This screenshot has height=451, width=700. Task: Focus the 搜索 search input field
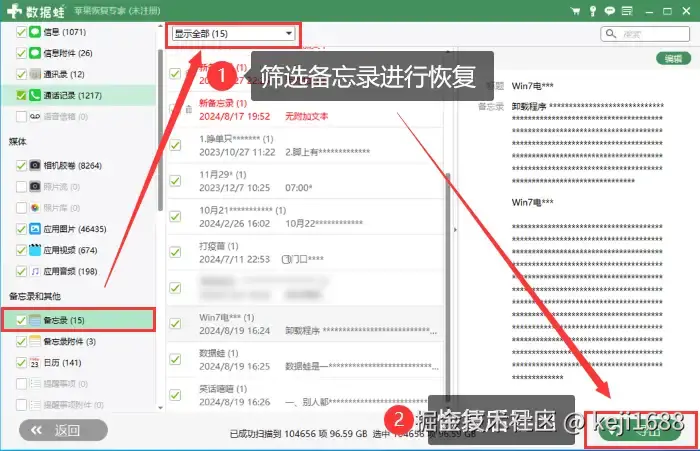coord(645,34)
